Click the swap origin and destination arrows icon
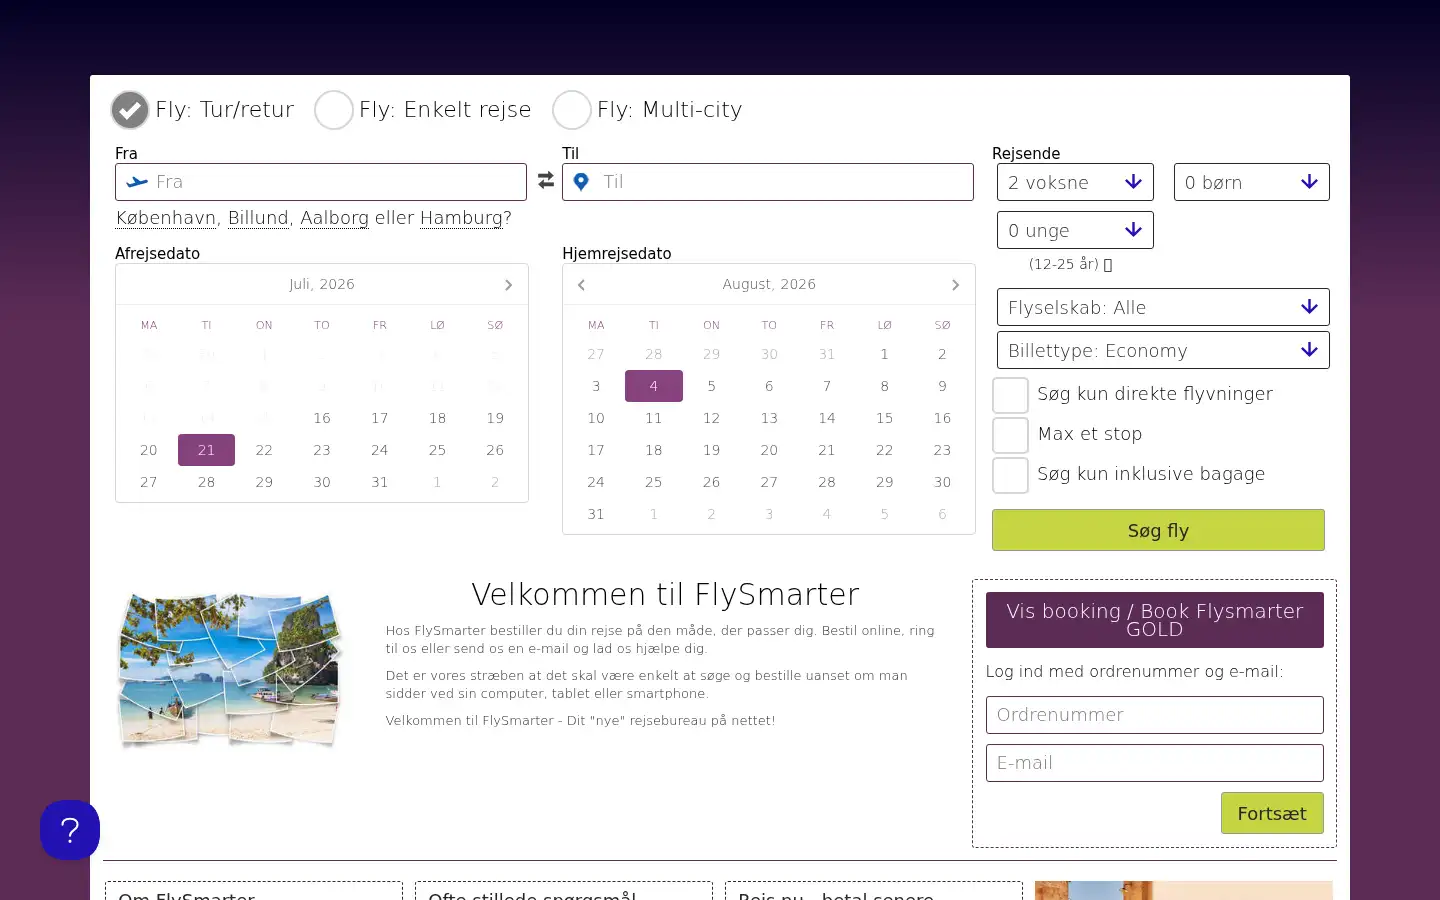This screenshot has width=1440, height=900. click(x=545, y=180)
